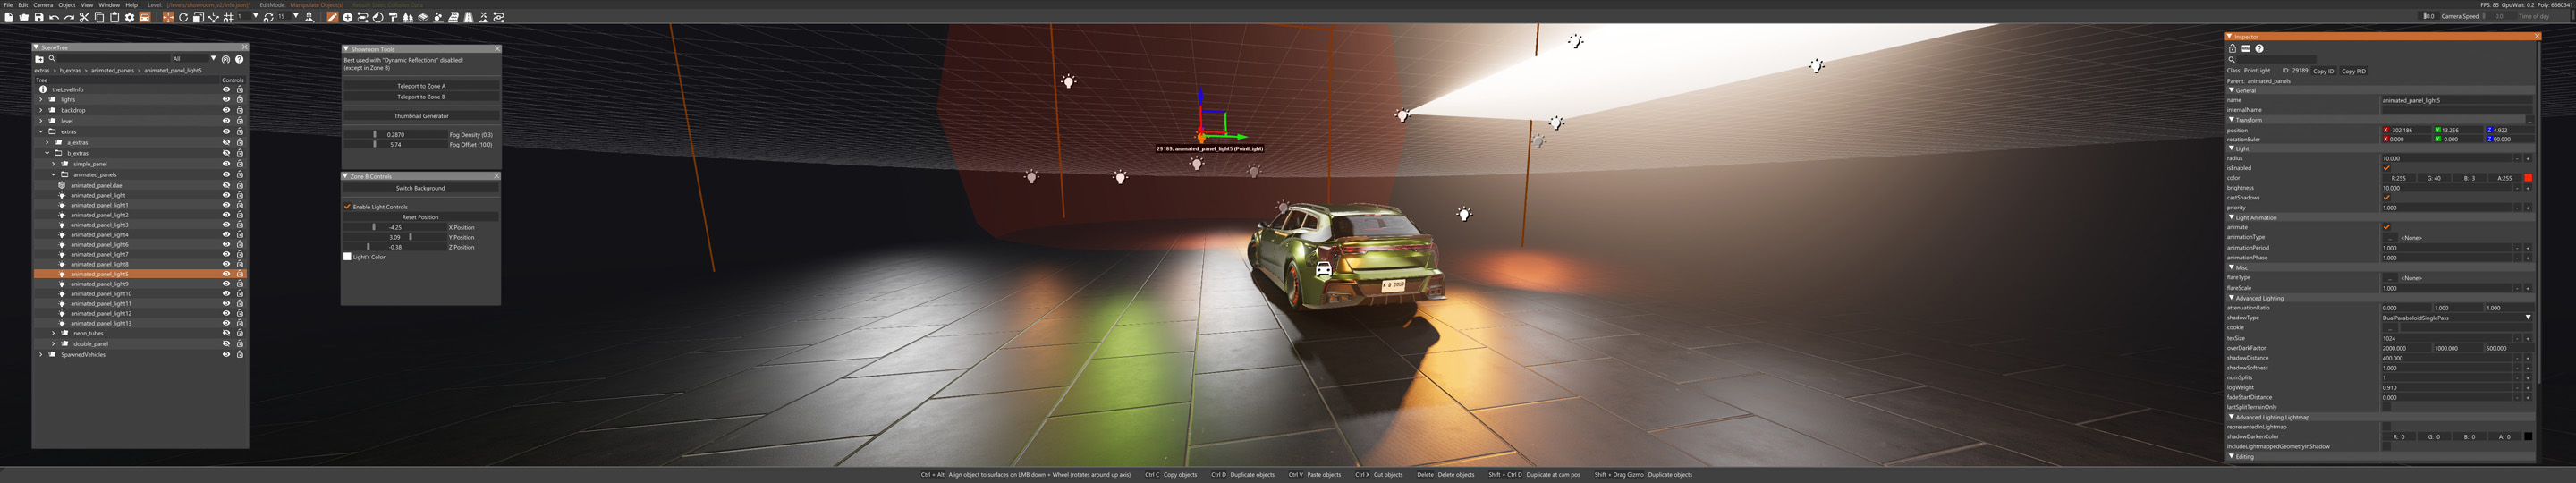Open the shadowType dropdown
Image resolution: width=2576 pixels, height=483 pixels.
click(2457, 318)
